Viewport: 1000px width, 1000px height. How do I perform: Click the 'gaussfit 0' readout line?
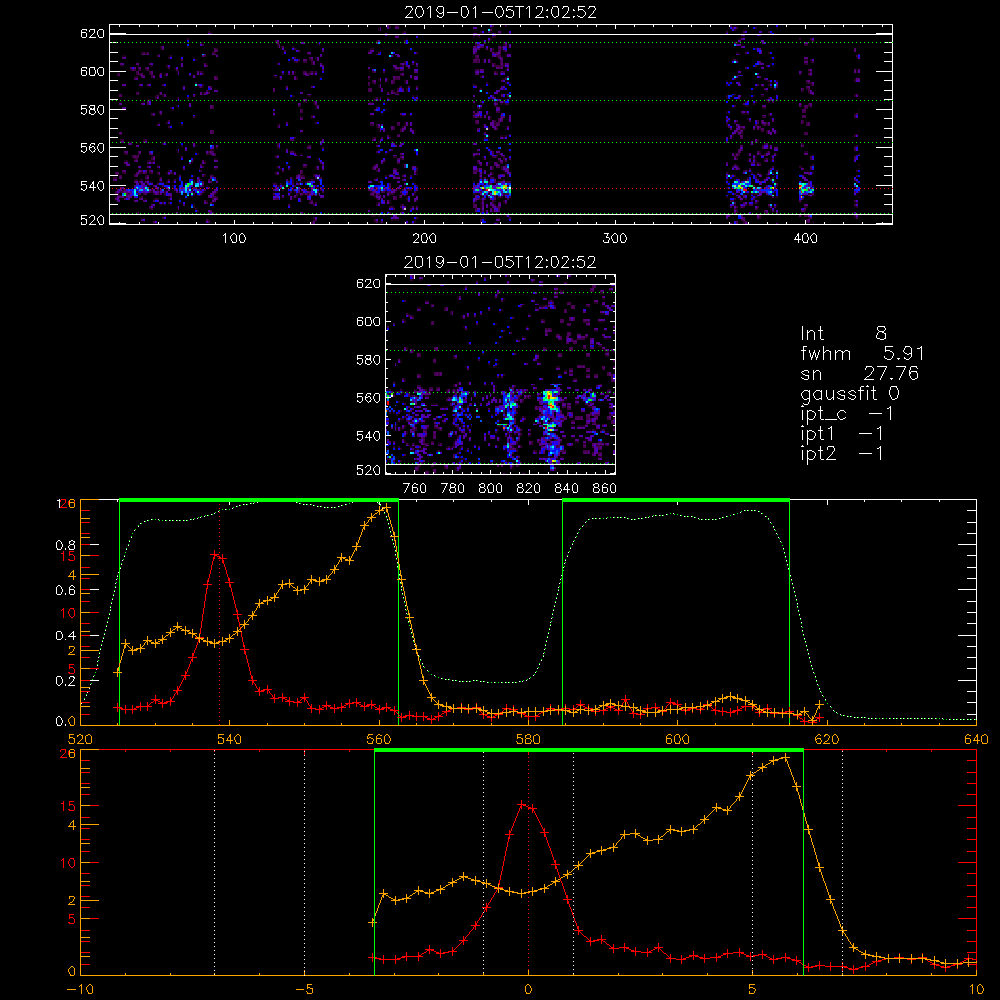click(x=850, y=393)
